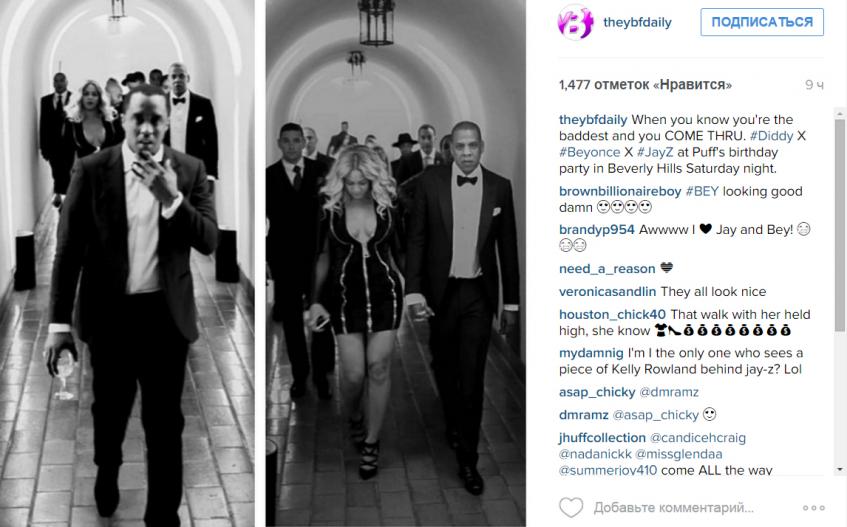The image size is (847, 527).
Task: Click the theybfdaily profile avatar
Action: point(575,22)
